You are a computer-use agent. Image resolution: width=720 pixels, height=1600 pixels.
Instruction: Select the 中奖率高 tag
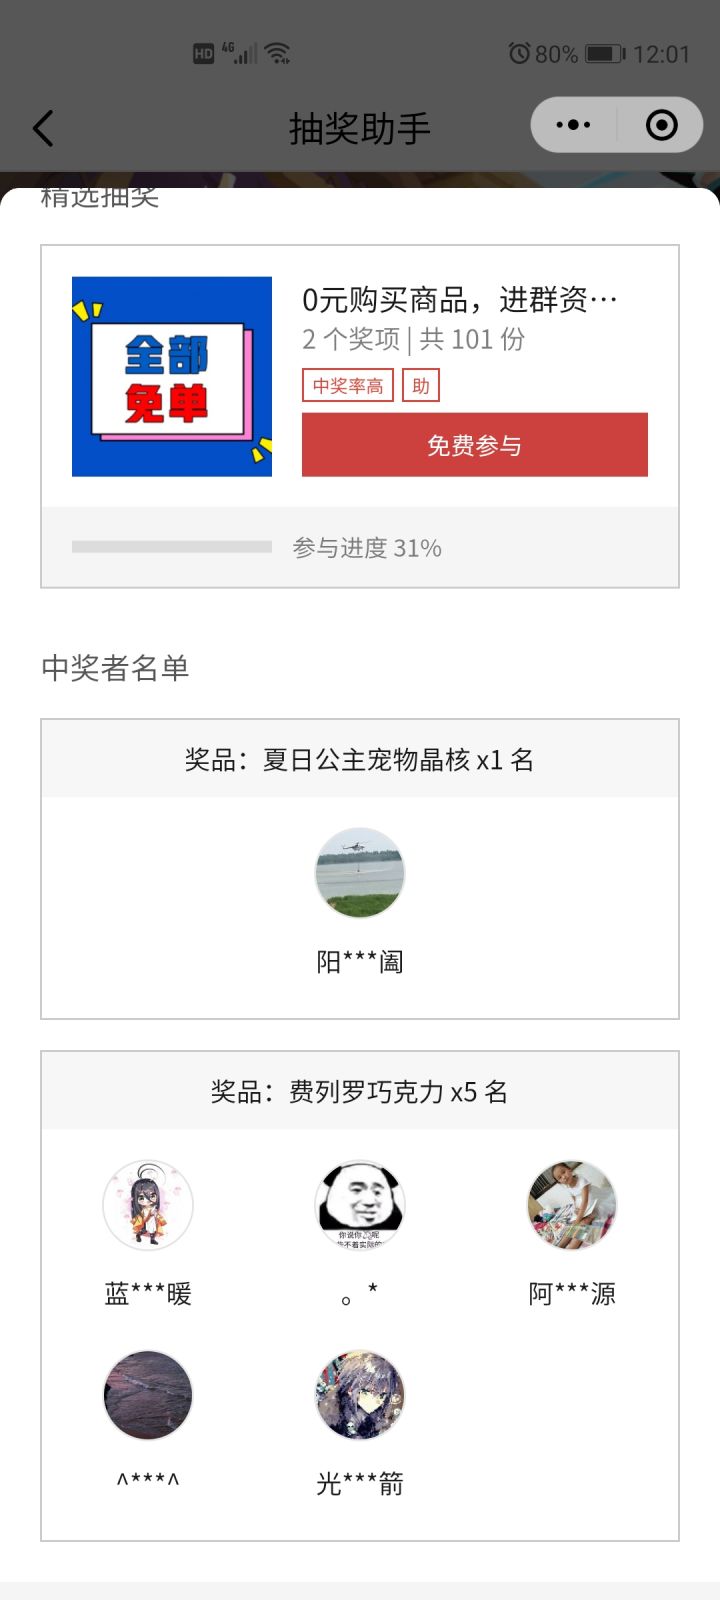pyautogui.click(x=348, y=386)
